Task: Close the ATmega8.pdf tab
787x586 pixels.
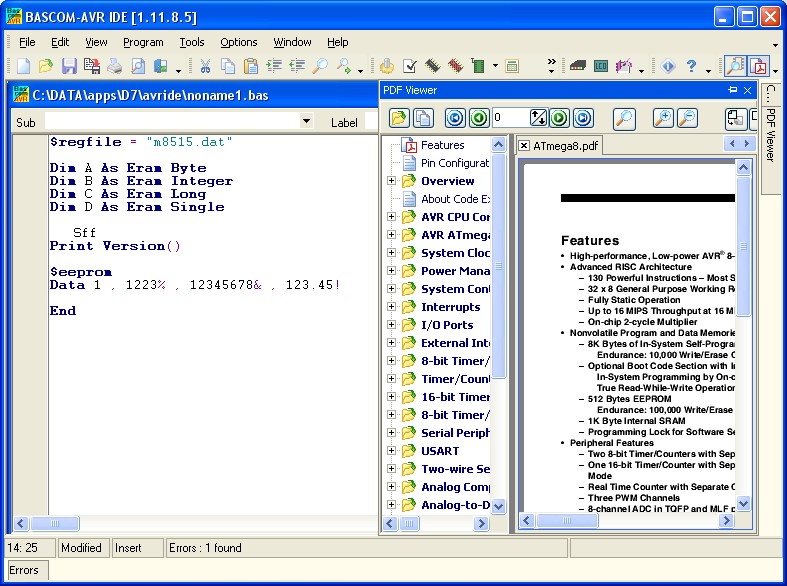Action: (x=523, y=145)
